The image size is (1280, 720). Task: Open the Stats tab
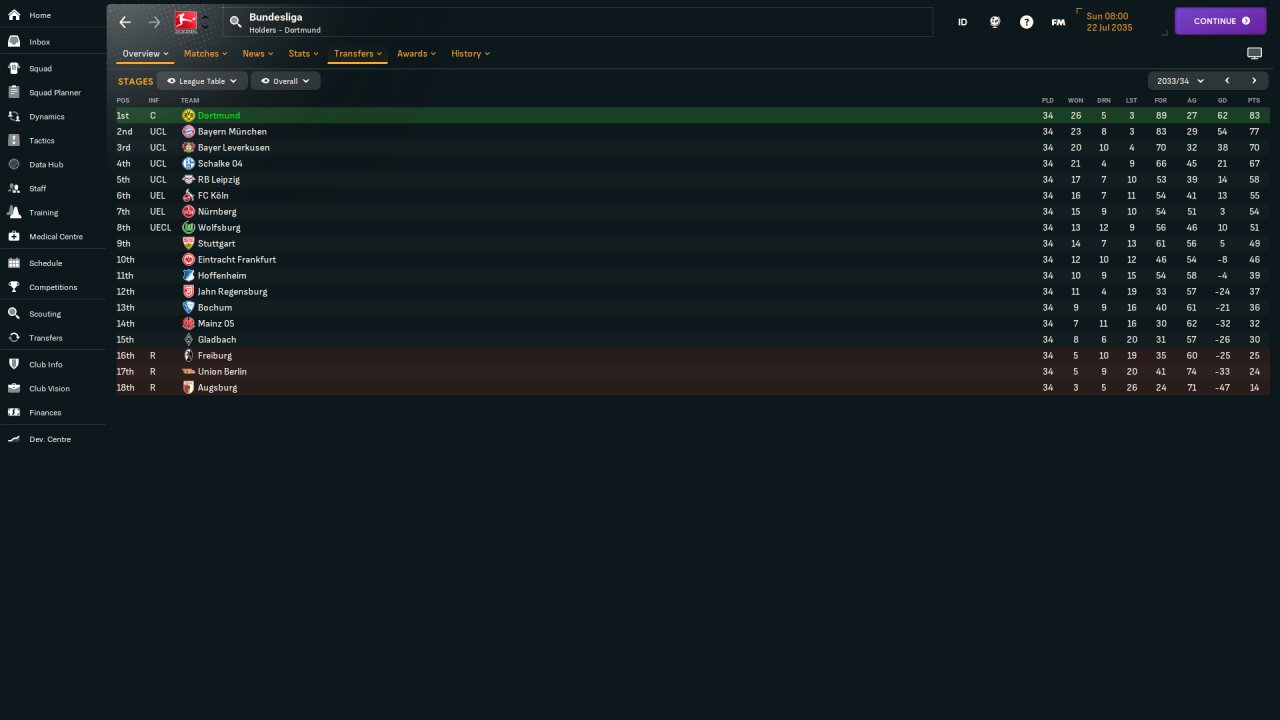click(x=303, y=54)
